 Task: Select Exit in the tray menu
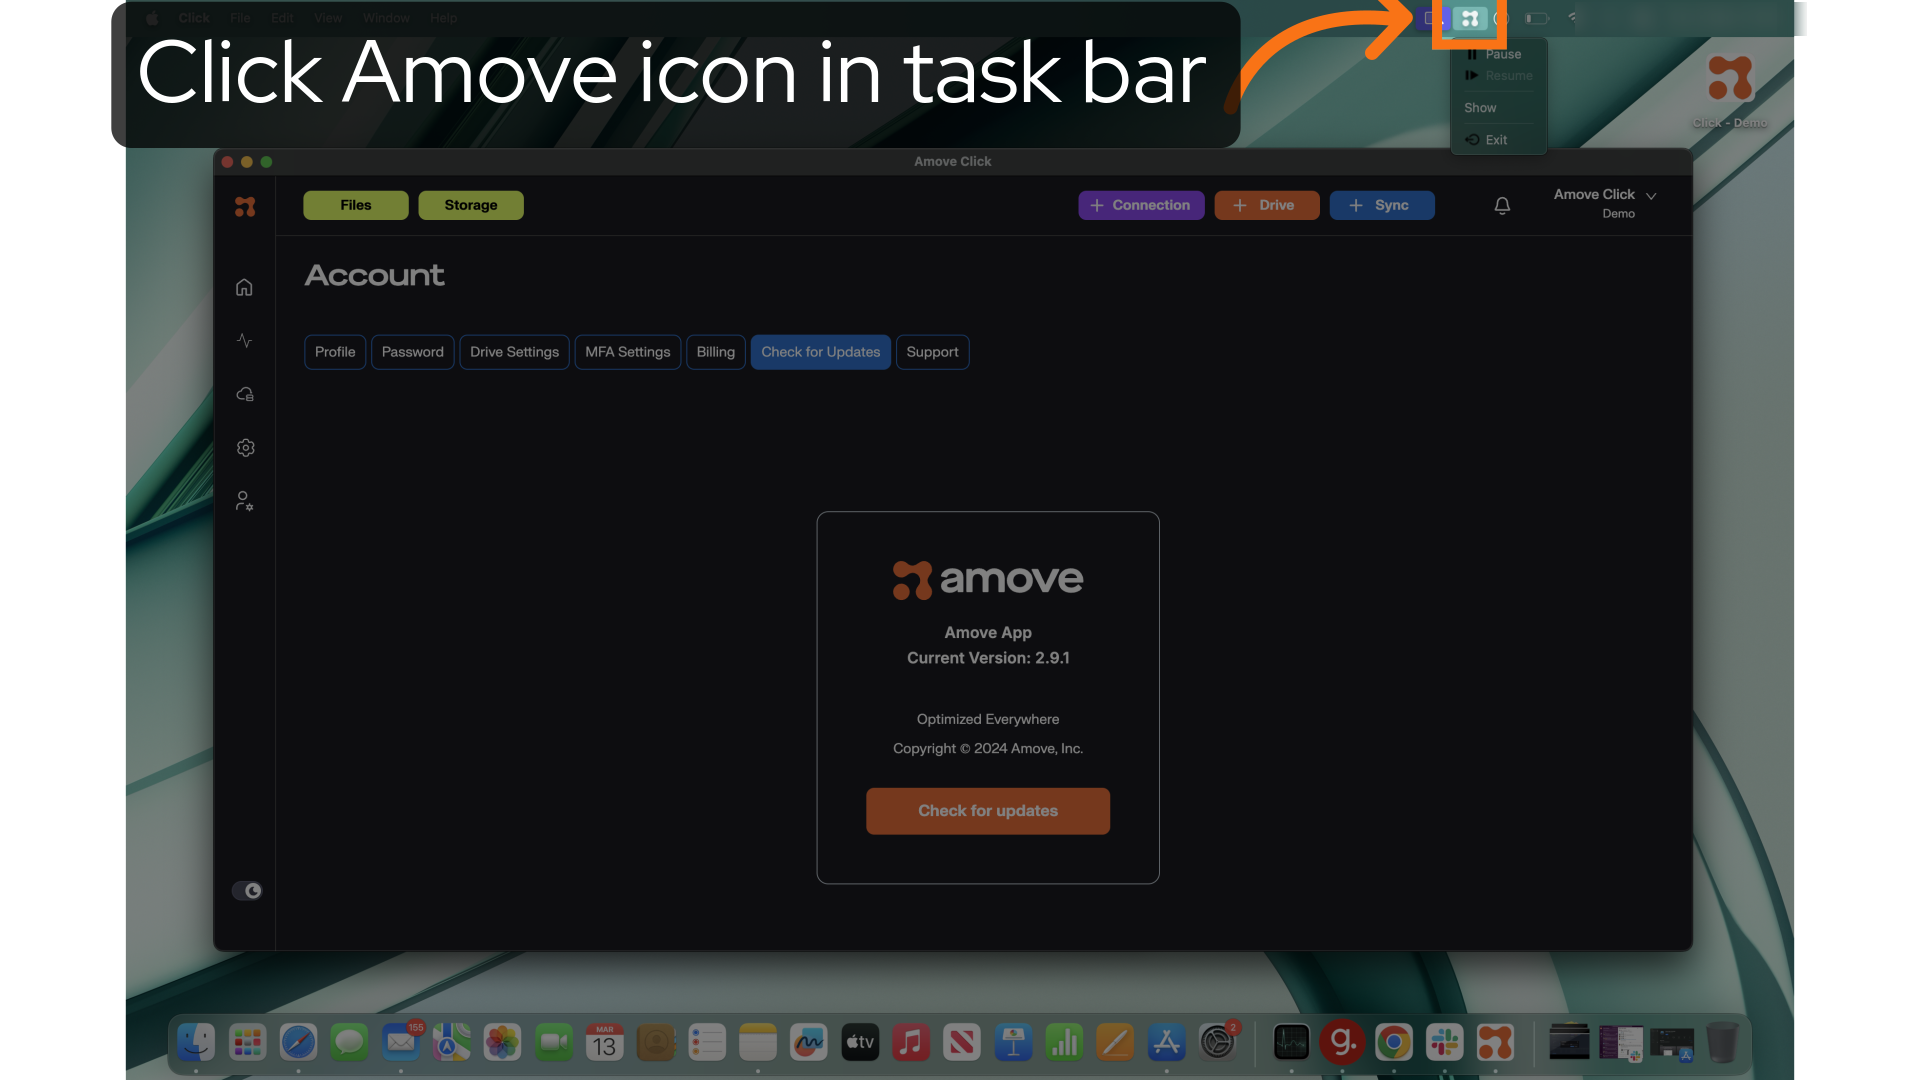pos(1495,140)
